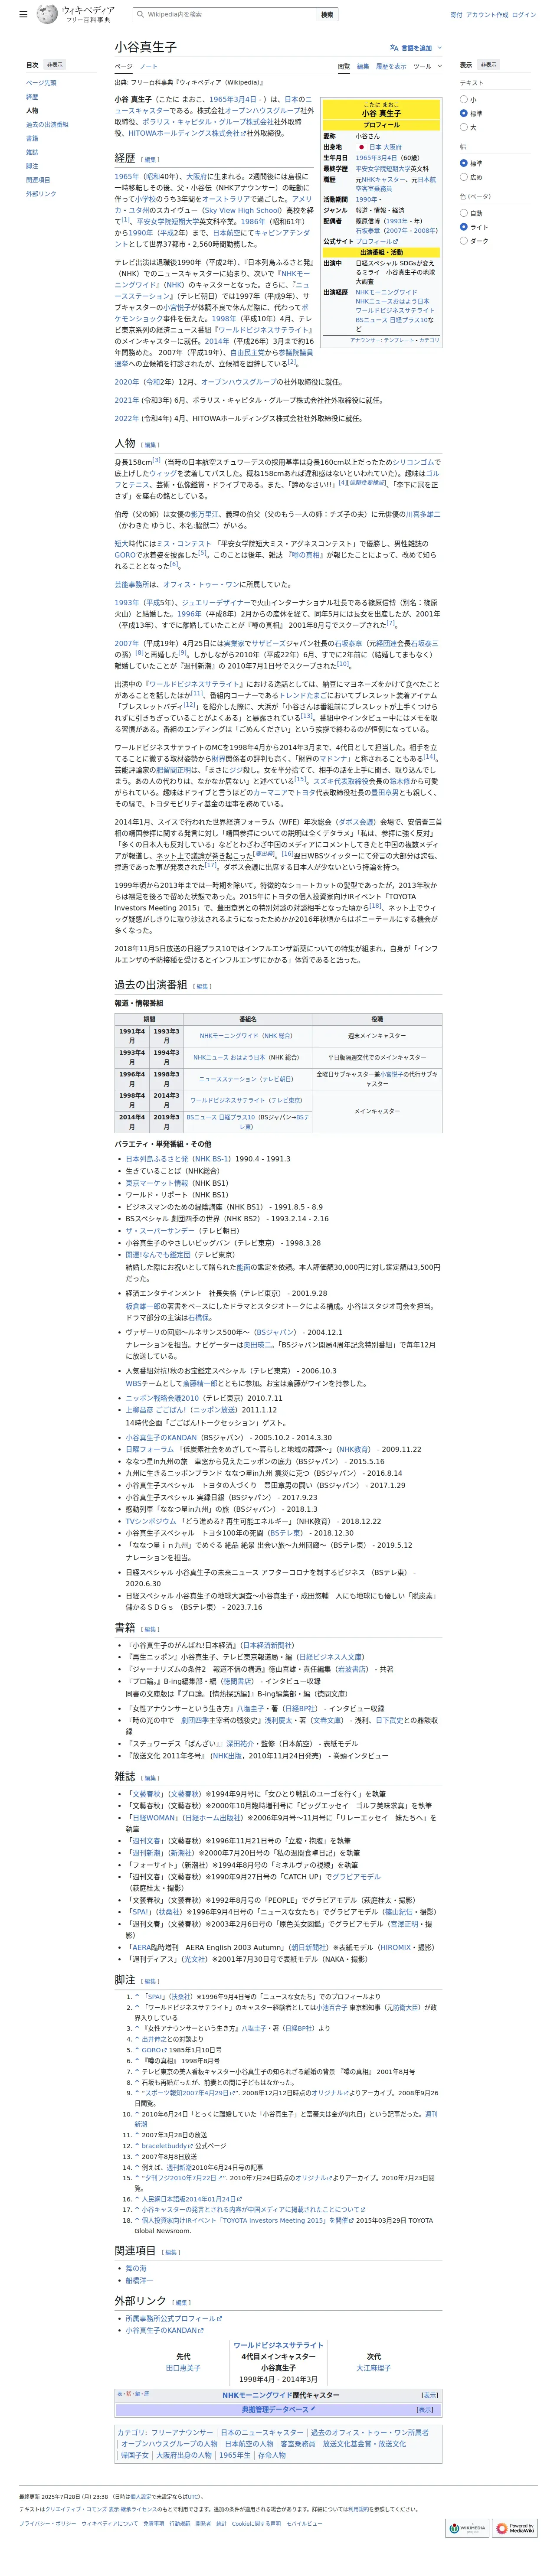This screenshot has height=2576, width=557.
Task: Select 自動 color mode radio button
Action: pyautogui.click(x=464, y=213)
